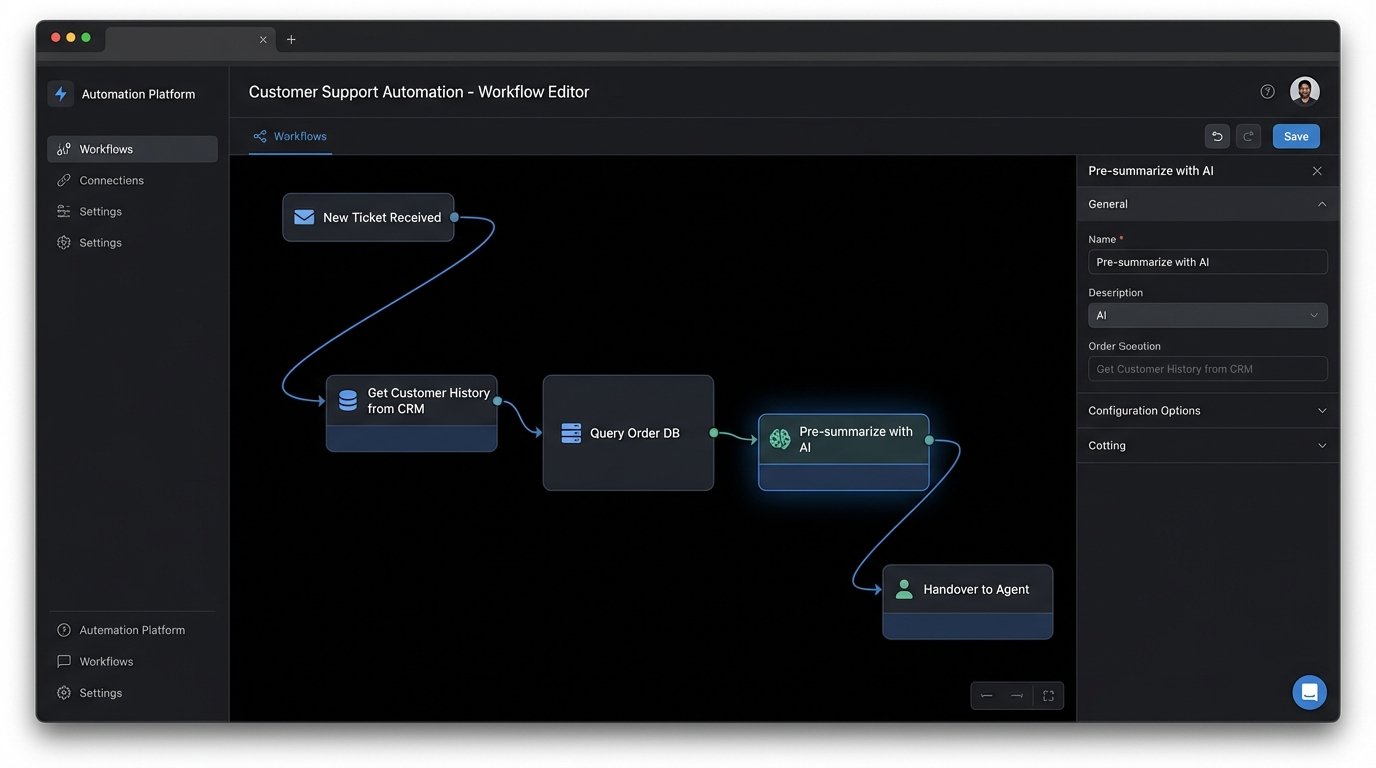Viewport: 1376px width, 768px height.
Task: Click the brain icon on Pre-summarize with AI node
Action: [x=779, y=438]
